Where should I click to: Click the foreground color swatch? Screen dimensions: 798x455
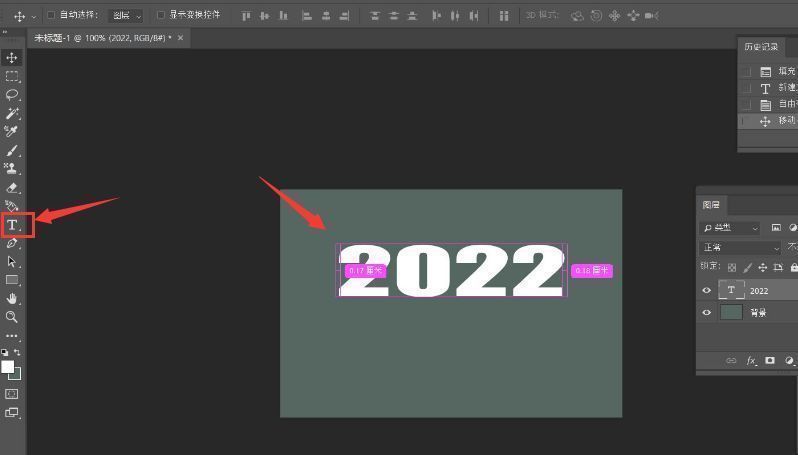point(8,367)
